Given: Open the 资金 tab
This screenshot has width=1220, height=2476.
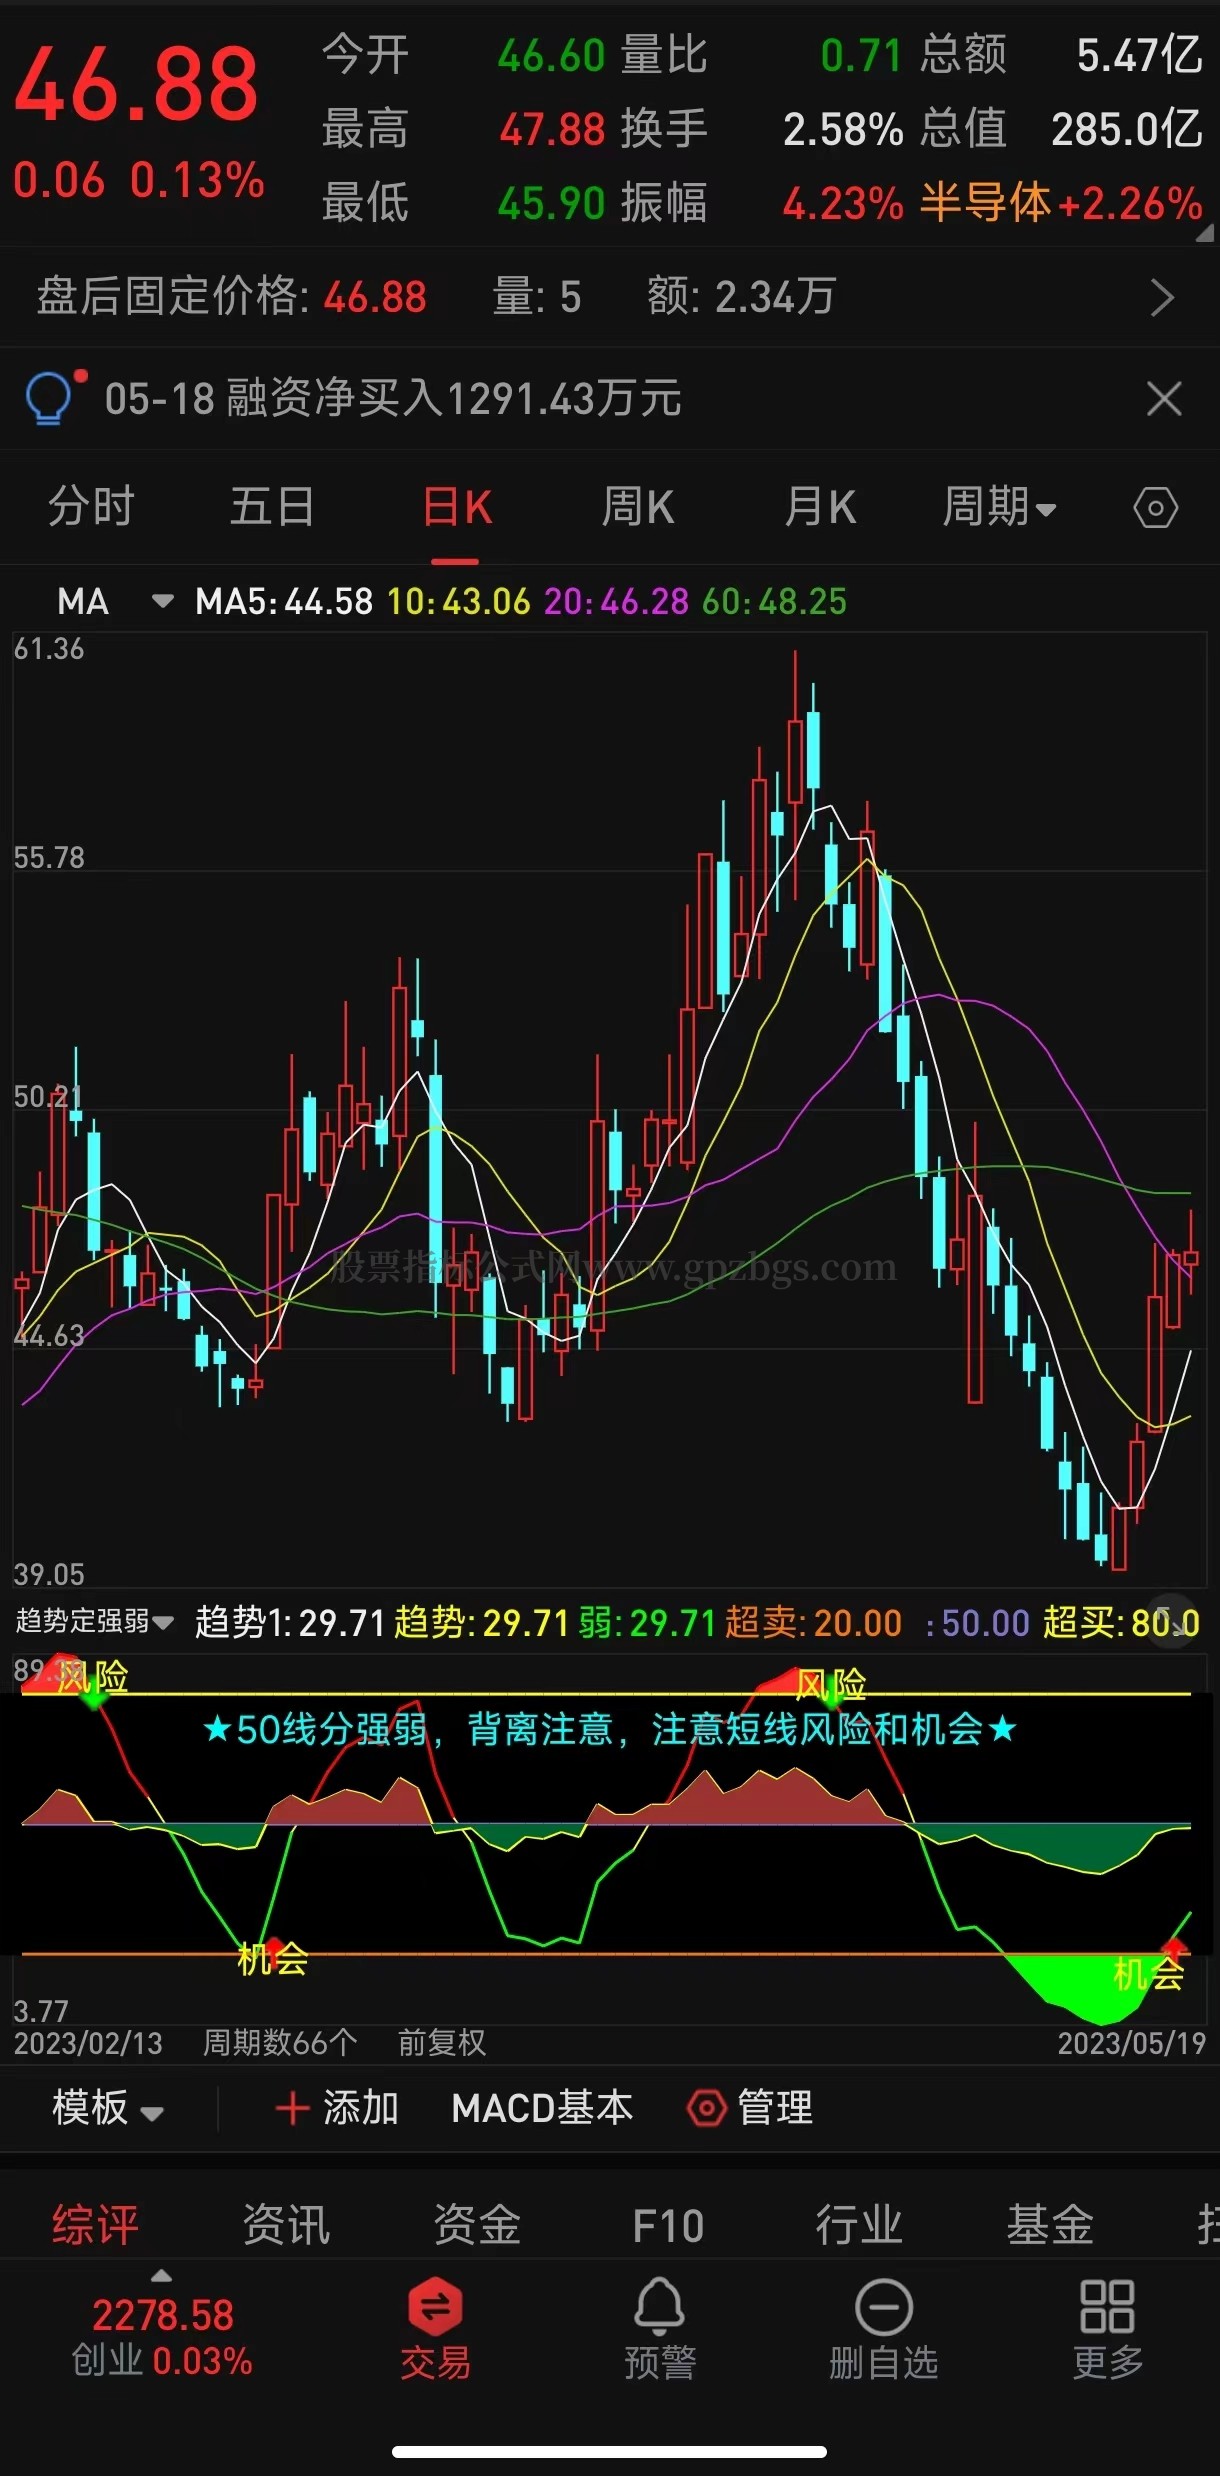Looking at the screenshot, I should click(477, 2225).
